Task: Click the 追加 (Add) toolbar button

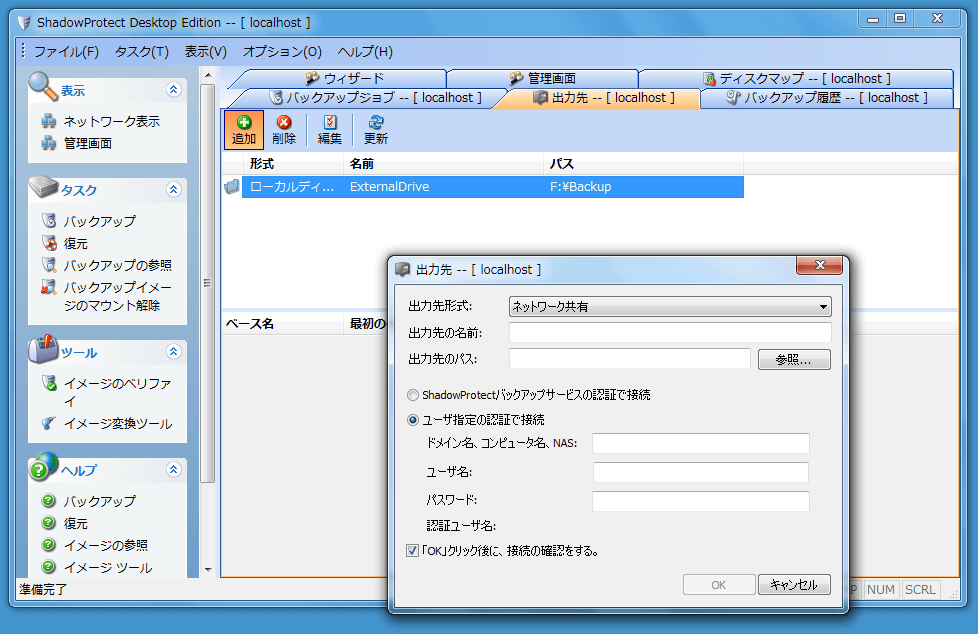Action: click(x=244, y=130)
